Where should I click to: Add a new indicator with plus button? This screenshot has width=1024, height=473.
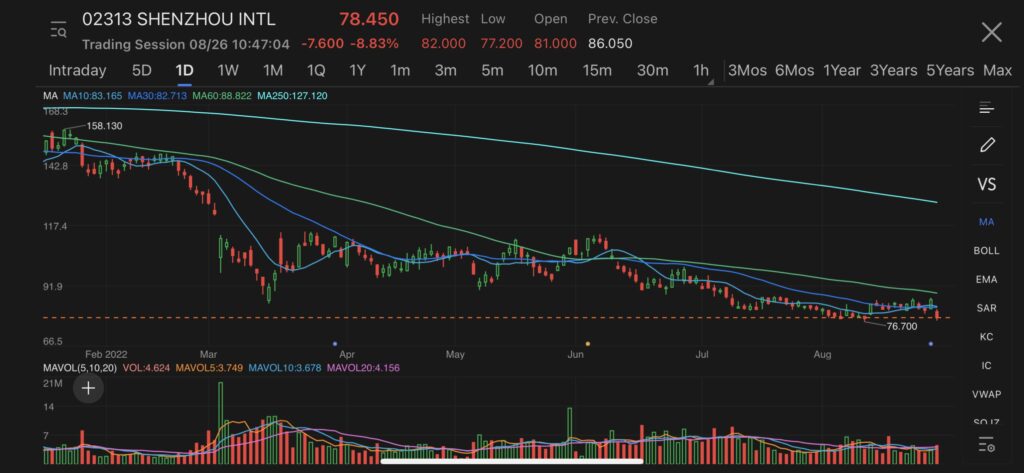[88, 389]
